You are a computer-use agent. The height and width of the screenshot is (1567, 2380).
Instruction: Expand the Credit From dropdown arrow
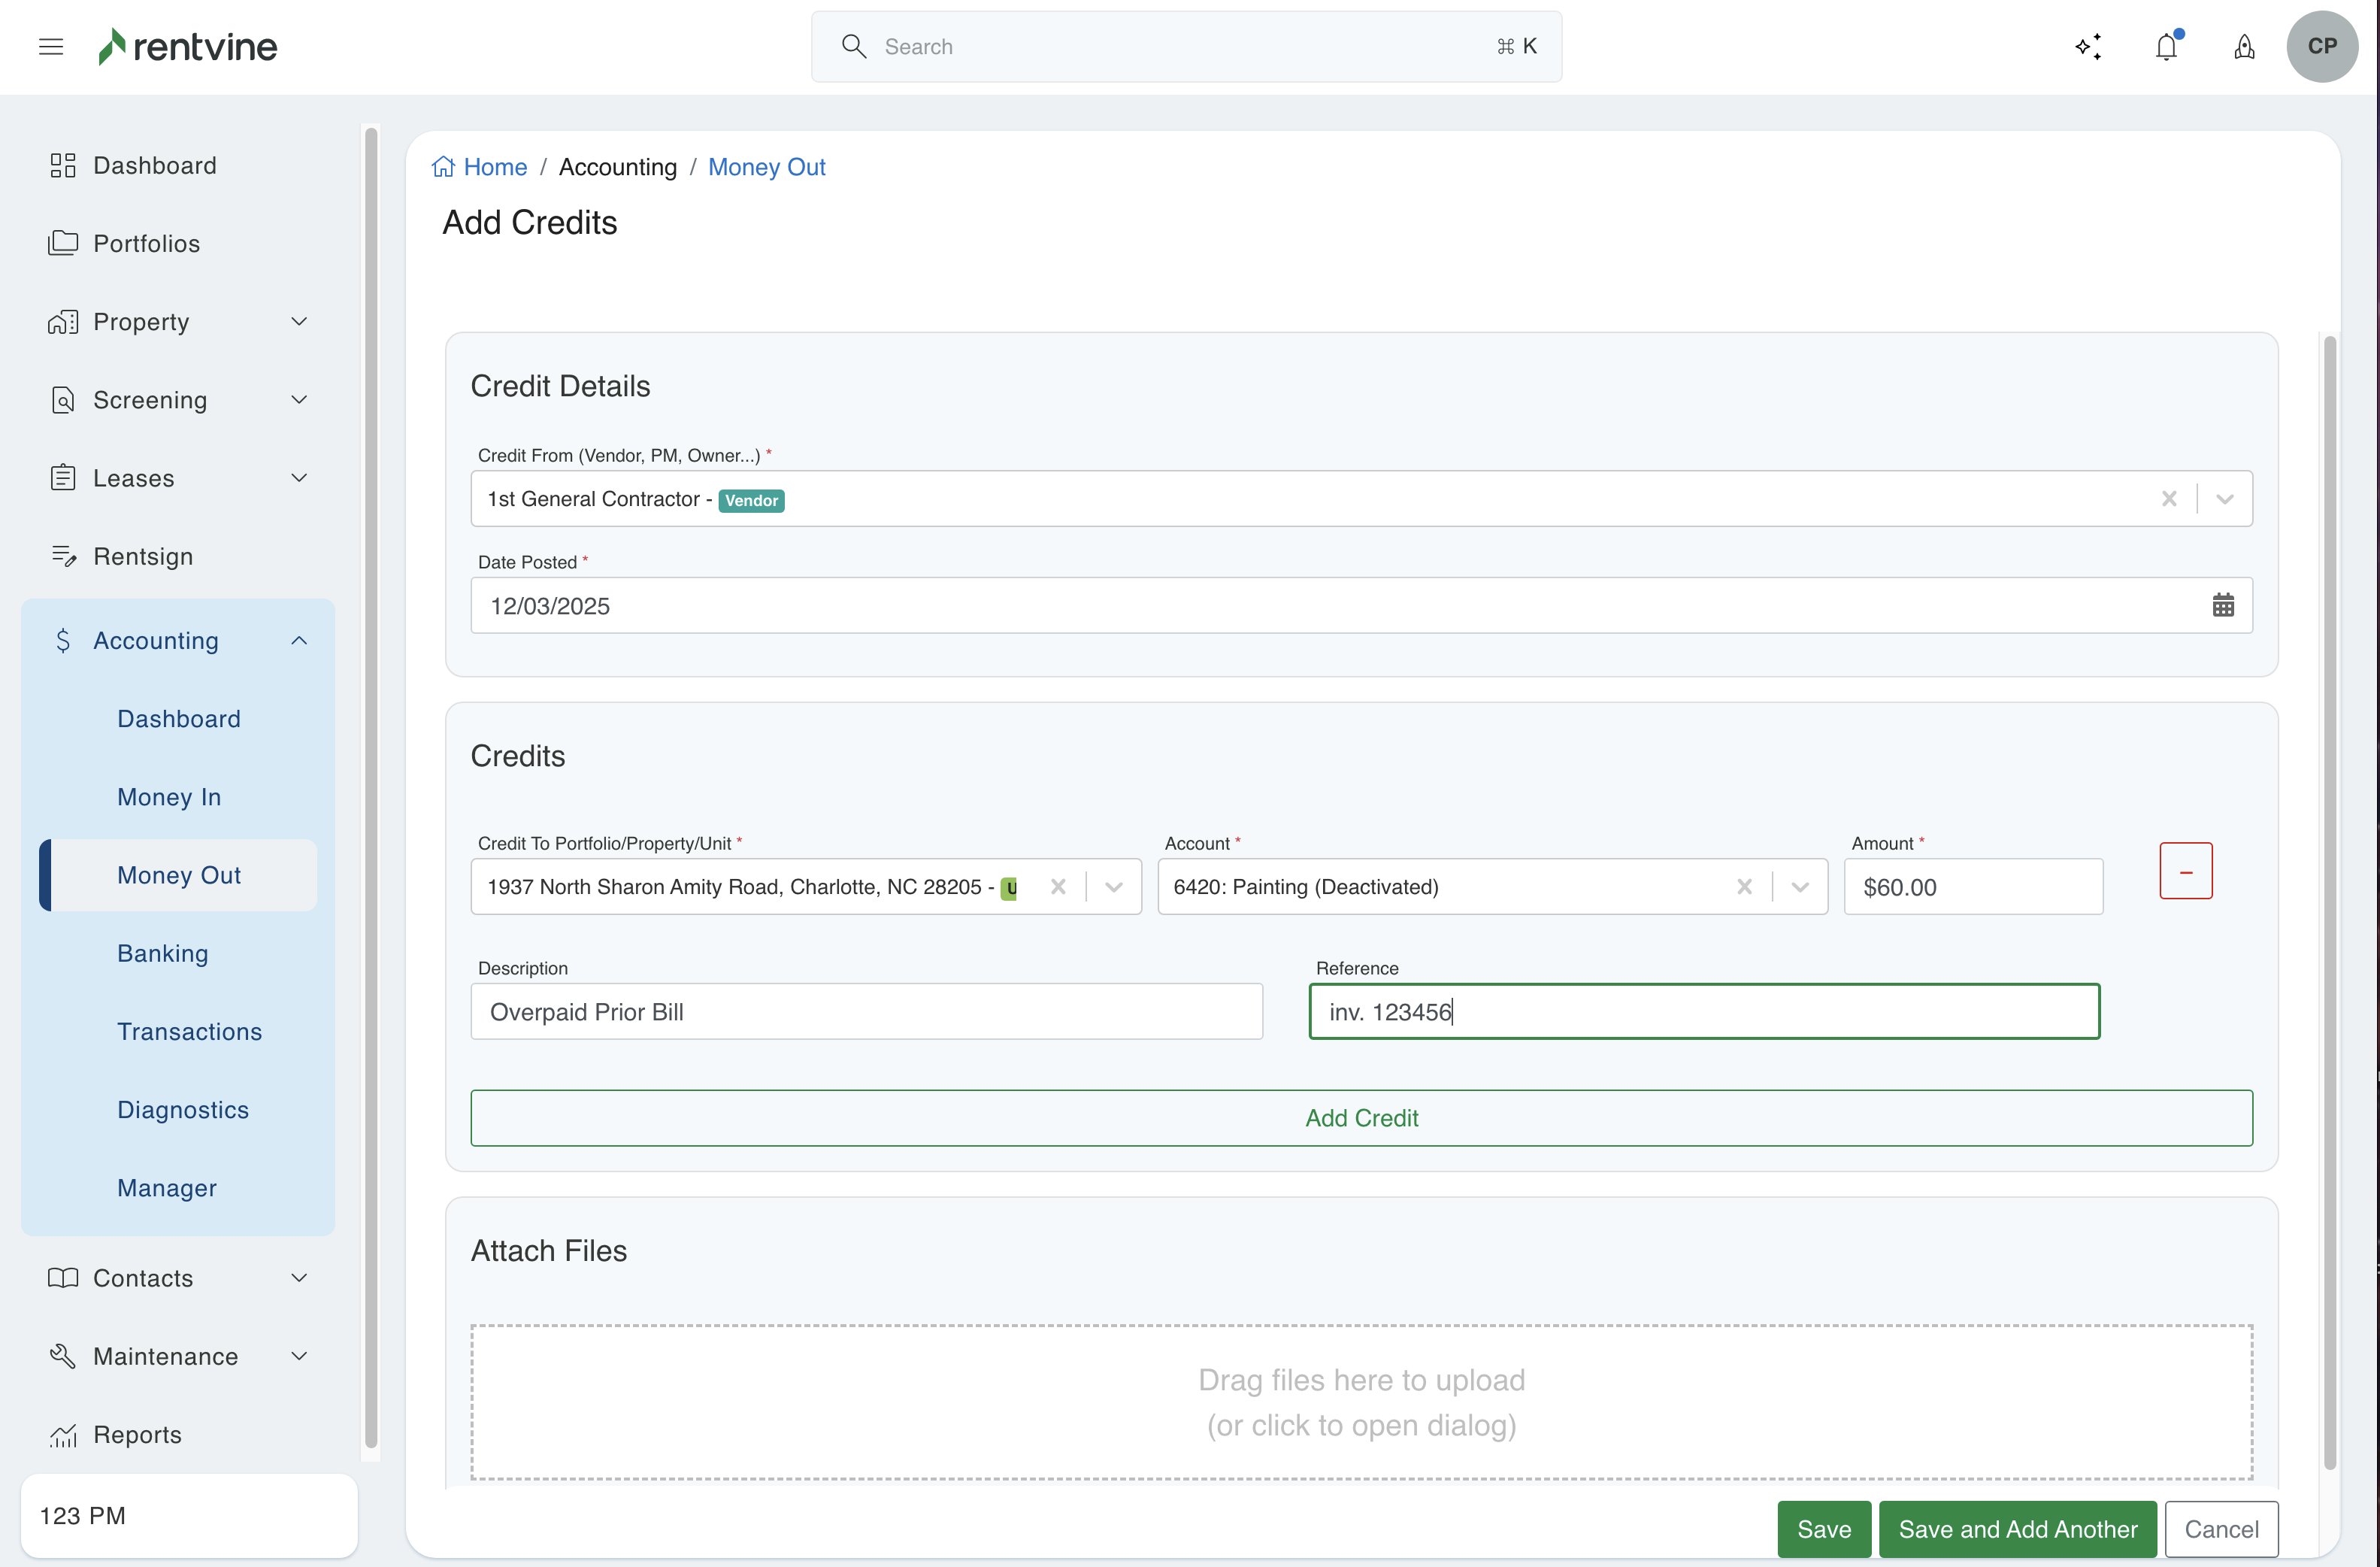pyautogui.click(x=2224, y=498)
